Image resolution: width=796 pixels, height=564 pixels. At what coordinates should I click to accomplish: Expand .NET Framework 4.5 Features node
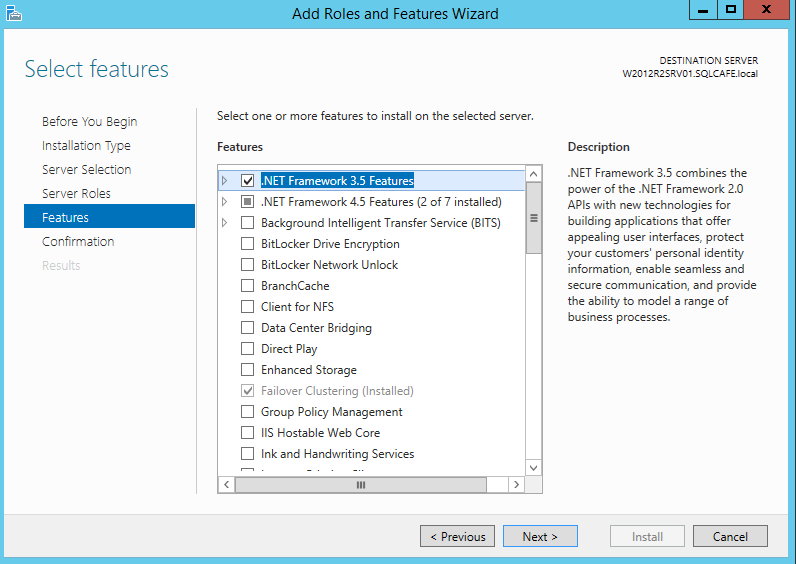[x=225, y=202]
